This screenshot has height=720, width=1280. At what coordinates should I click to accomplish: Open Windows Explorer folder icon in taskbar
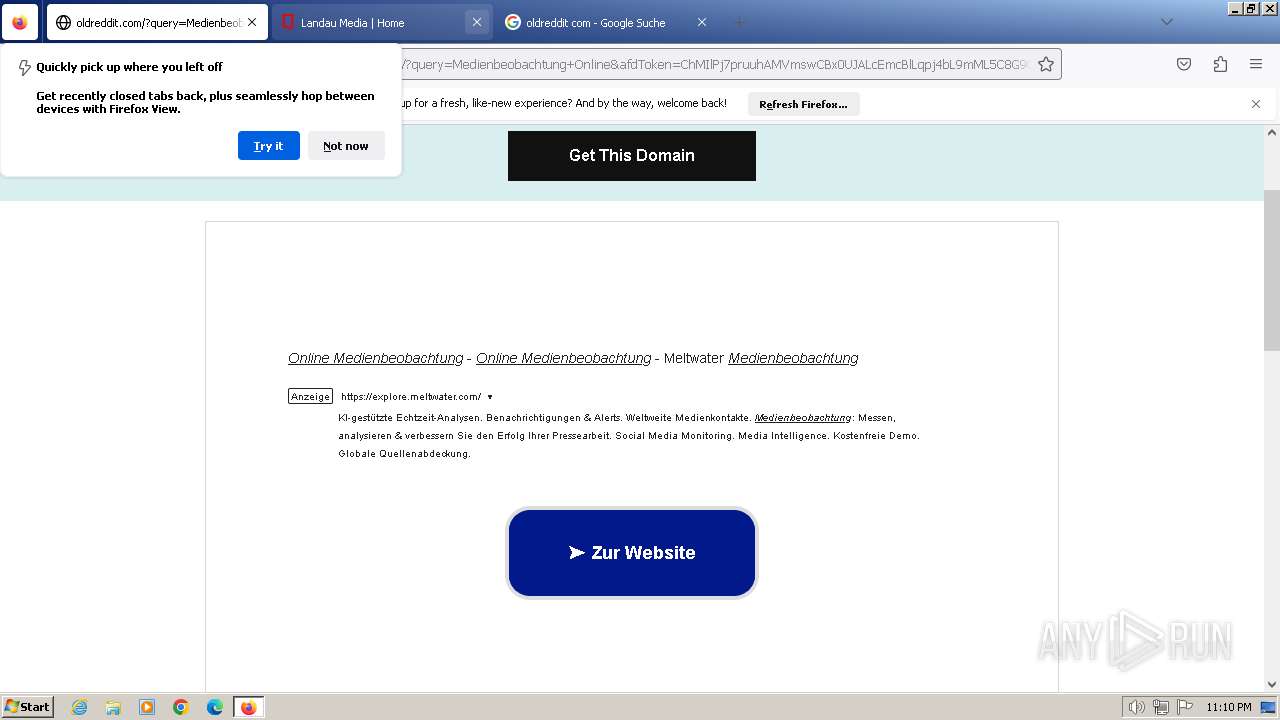[113, 707]
